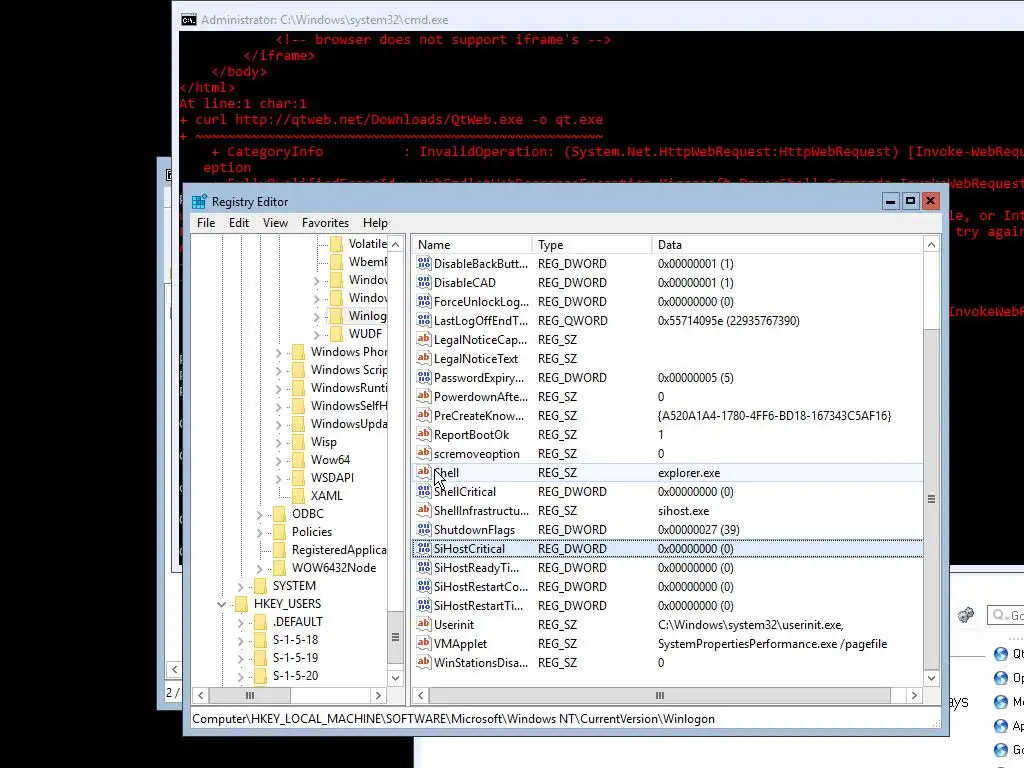Click the cmd.exe window title icon
The height and width of the screenshot is (768, 1024).
point(189,20)
